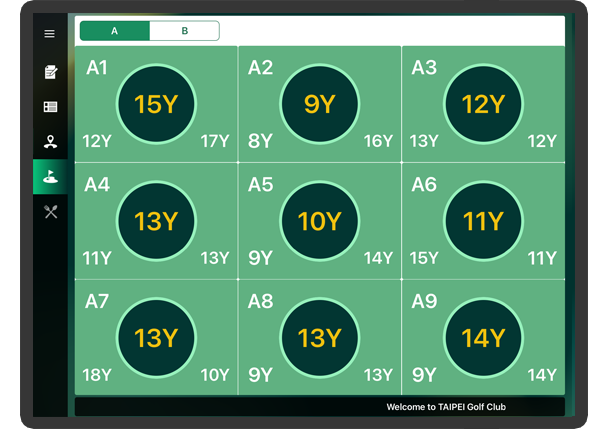Select the A2 9Y center circle
605x429 pixels.
pos(319,103)
